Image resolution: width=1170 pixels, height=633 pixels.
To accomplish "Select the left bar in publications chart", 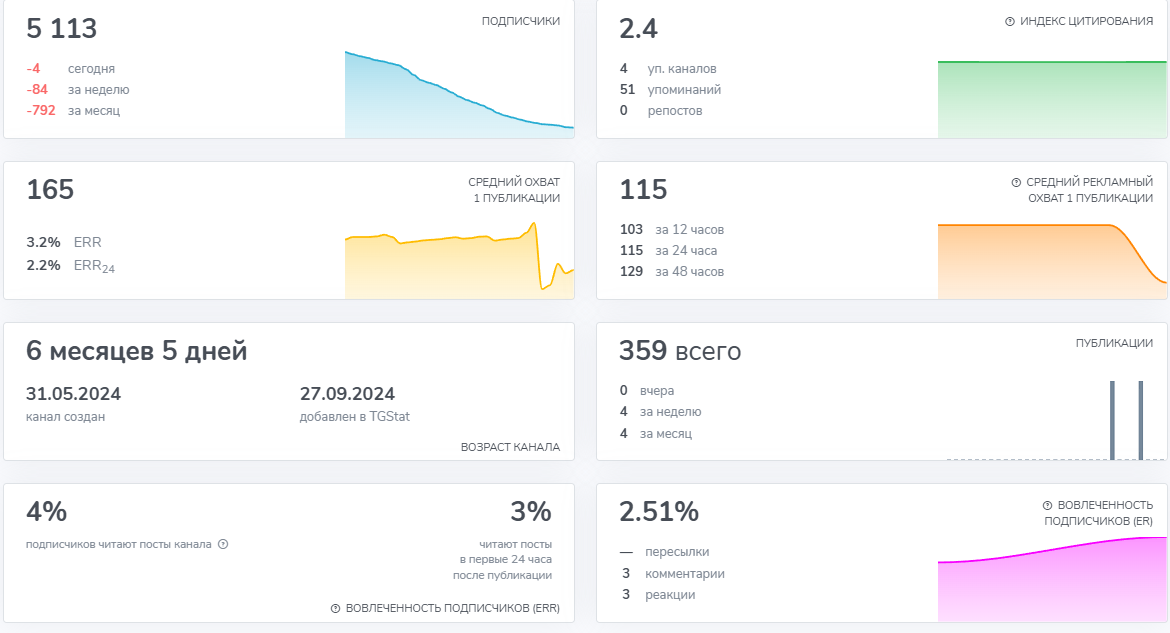I will point(1111,420).
